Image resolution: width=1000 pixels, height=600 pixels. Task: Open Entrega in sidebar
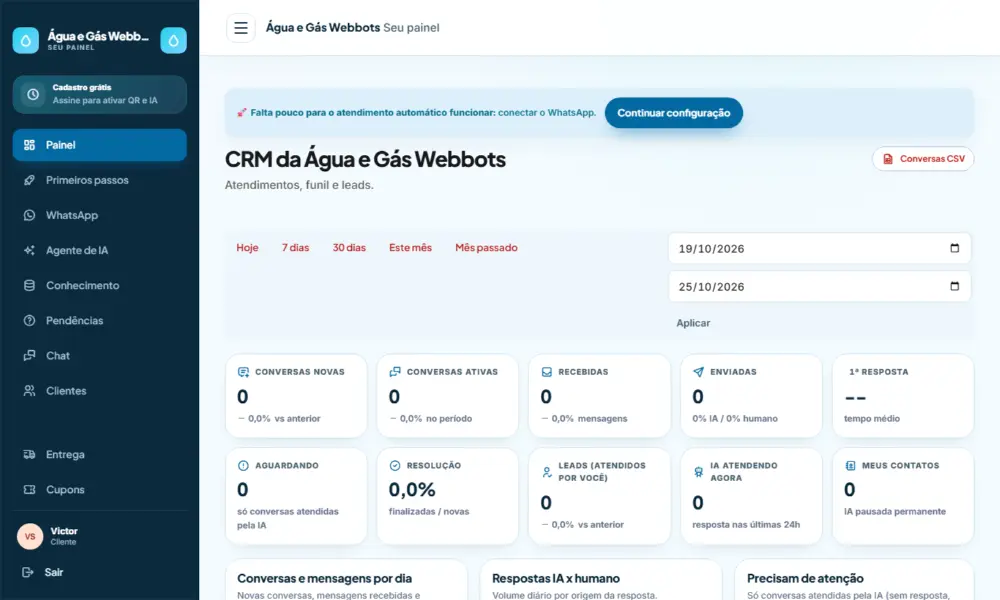(x=99, y=454)
